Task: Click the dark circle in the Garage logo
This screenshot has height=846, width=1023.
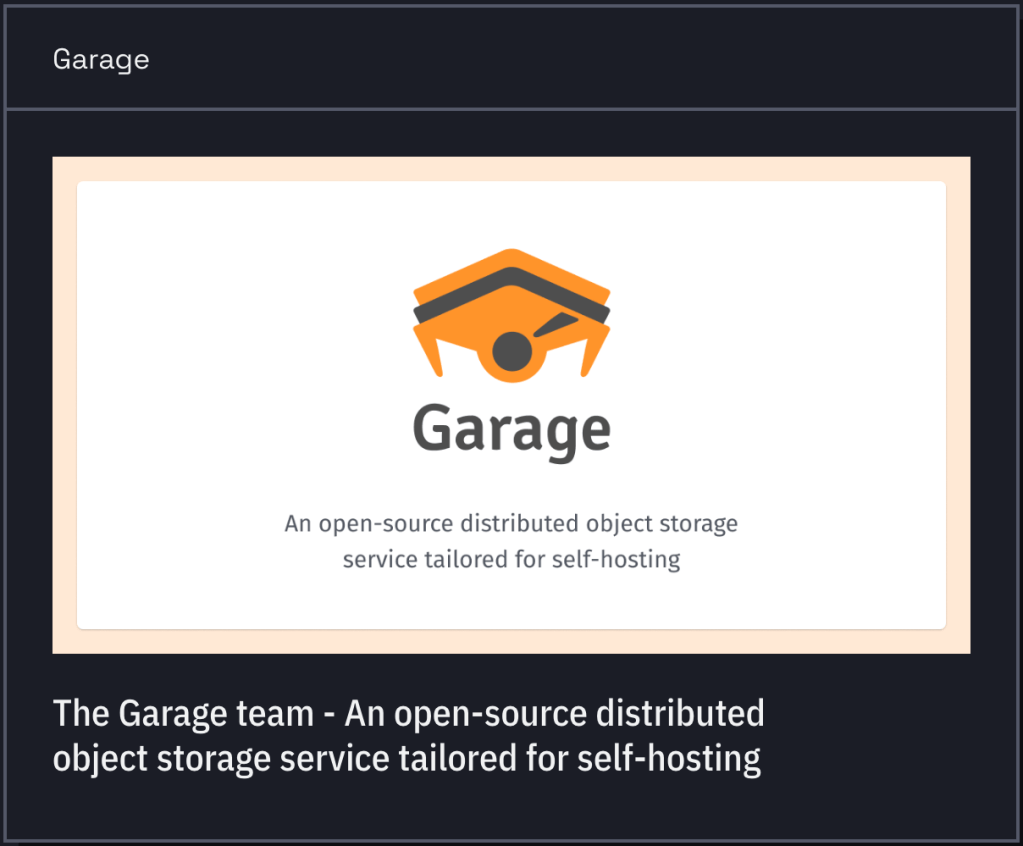Action: click(511, 352)
